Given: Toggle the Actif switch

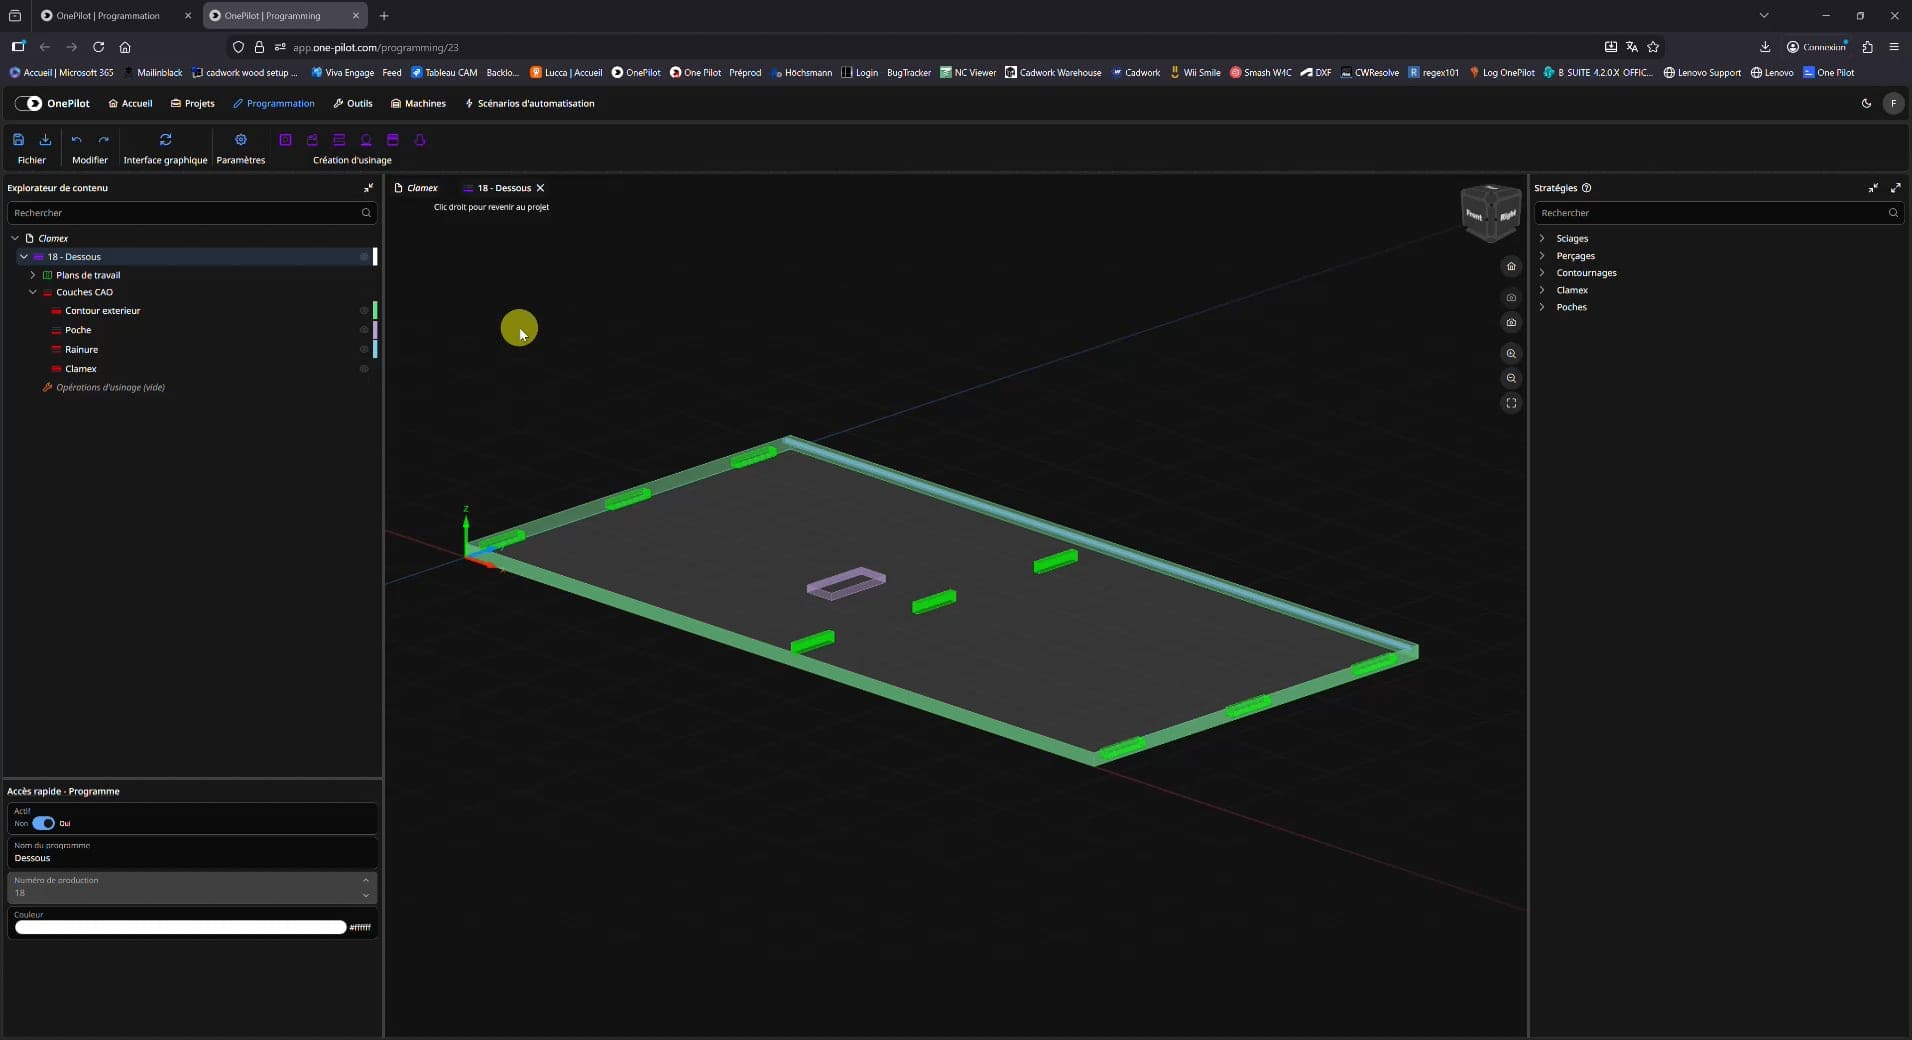Looking at the screenshot, I should pos(43,823).
